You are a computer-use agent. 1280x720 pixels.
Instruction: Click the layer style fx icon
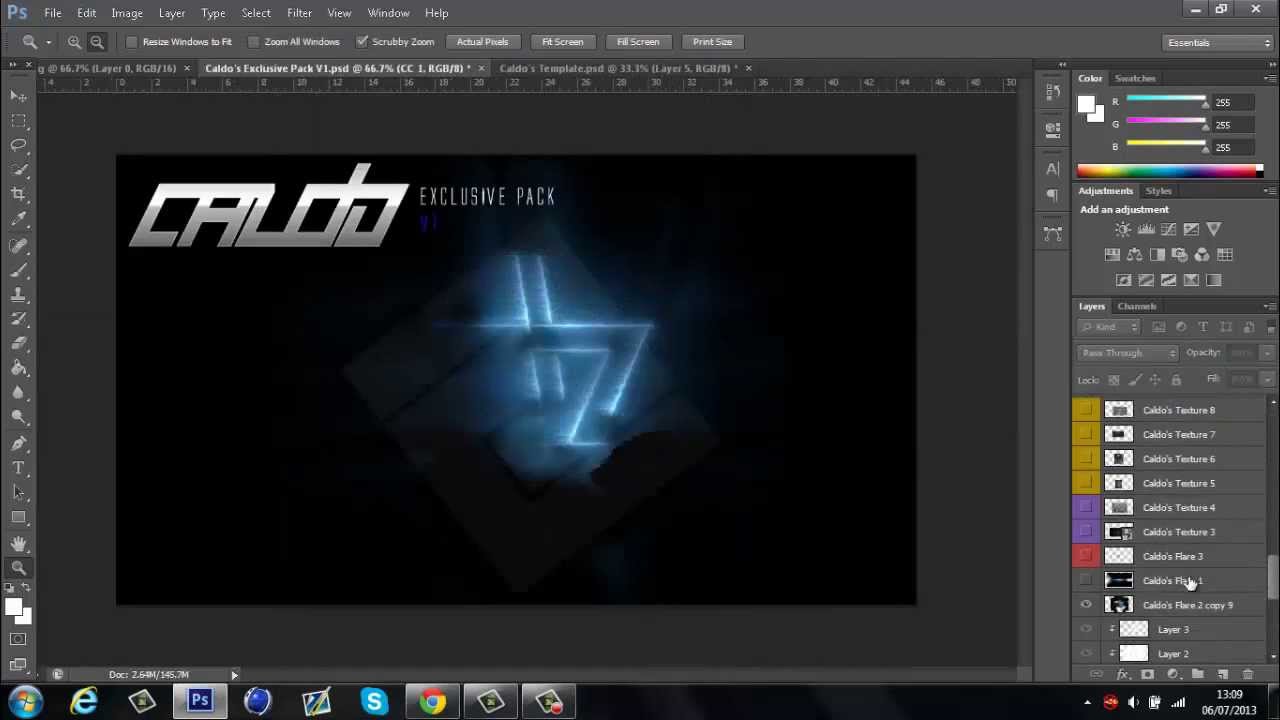[1122, 675]
